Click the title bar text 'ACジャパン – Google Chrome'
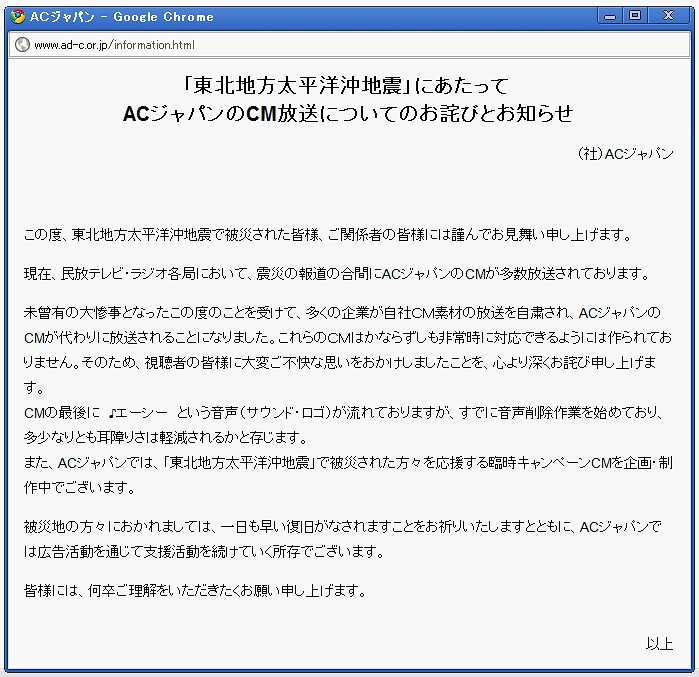 click(x=122, y=17)
